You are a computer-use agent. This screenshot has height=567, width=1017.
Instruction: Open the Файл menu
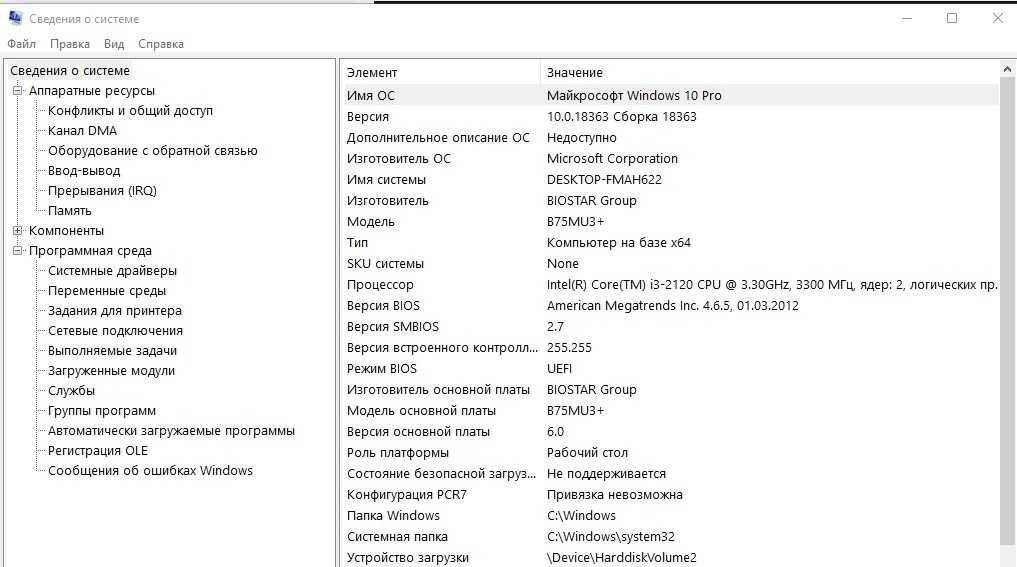click(21, 44)
